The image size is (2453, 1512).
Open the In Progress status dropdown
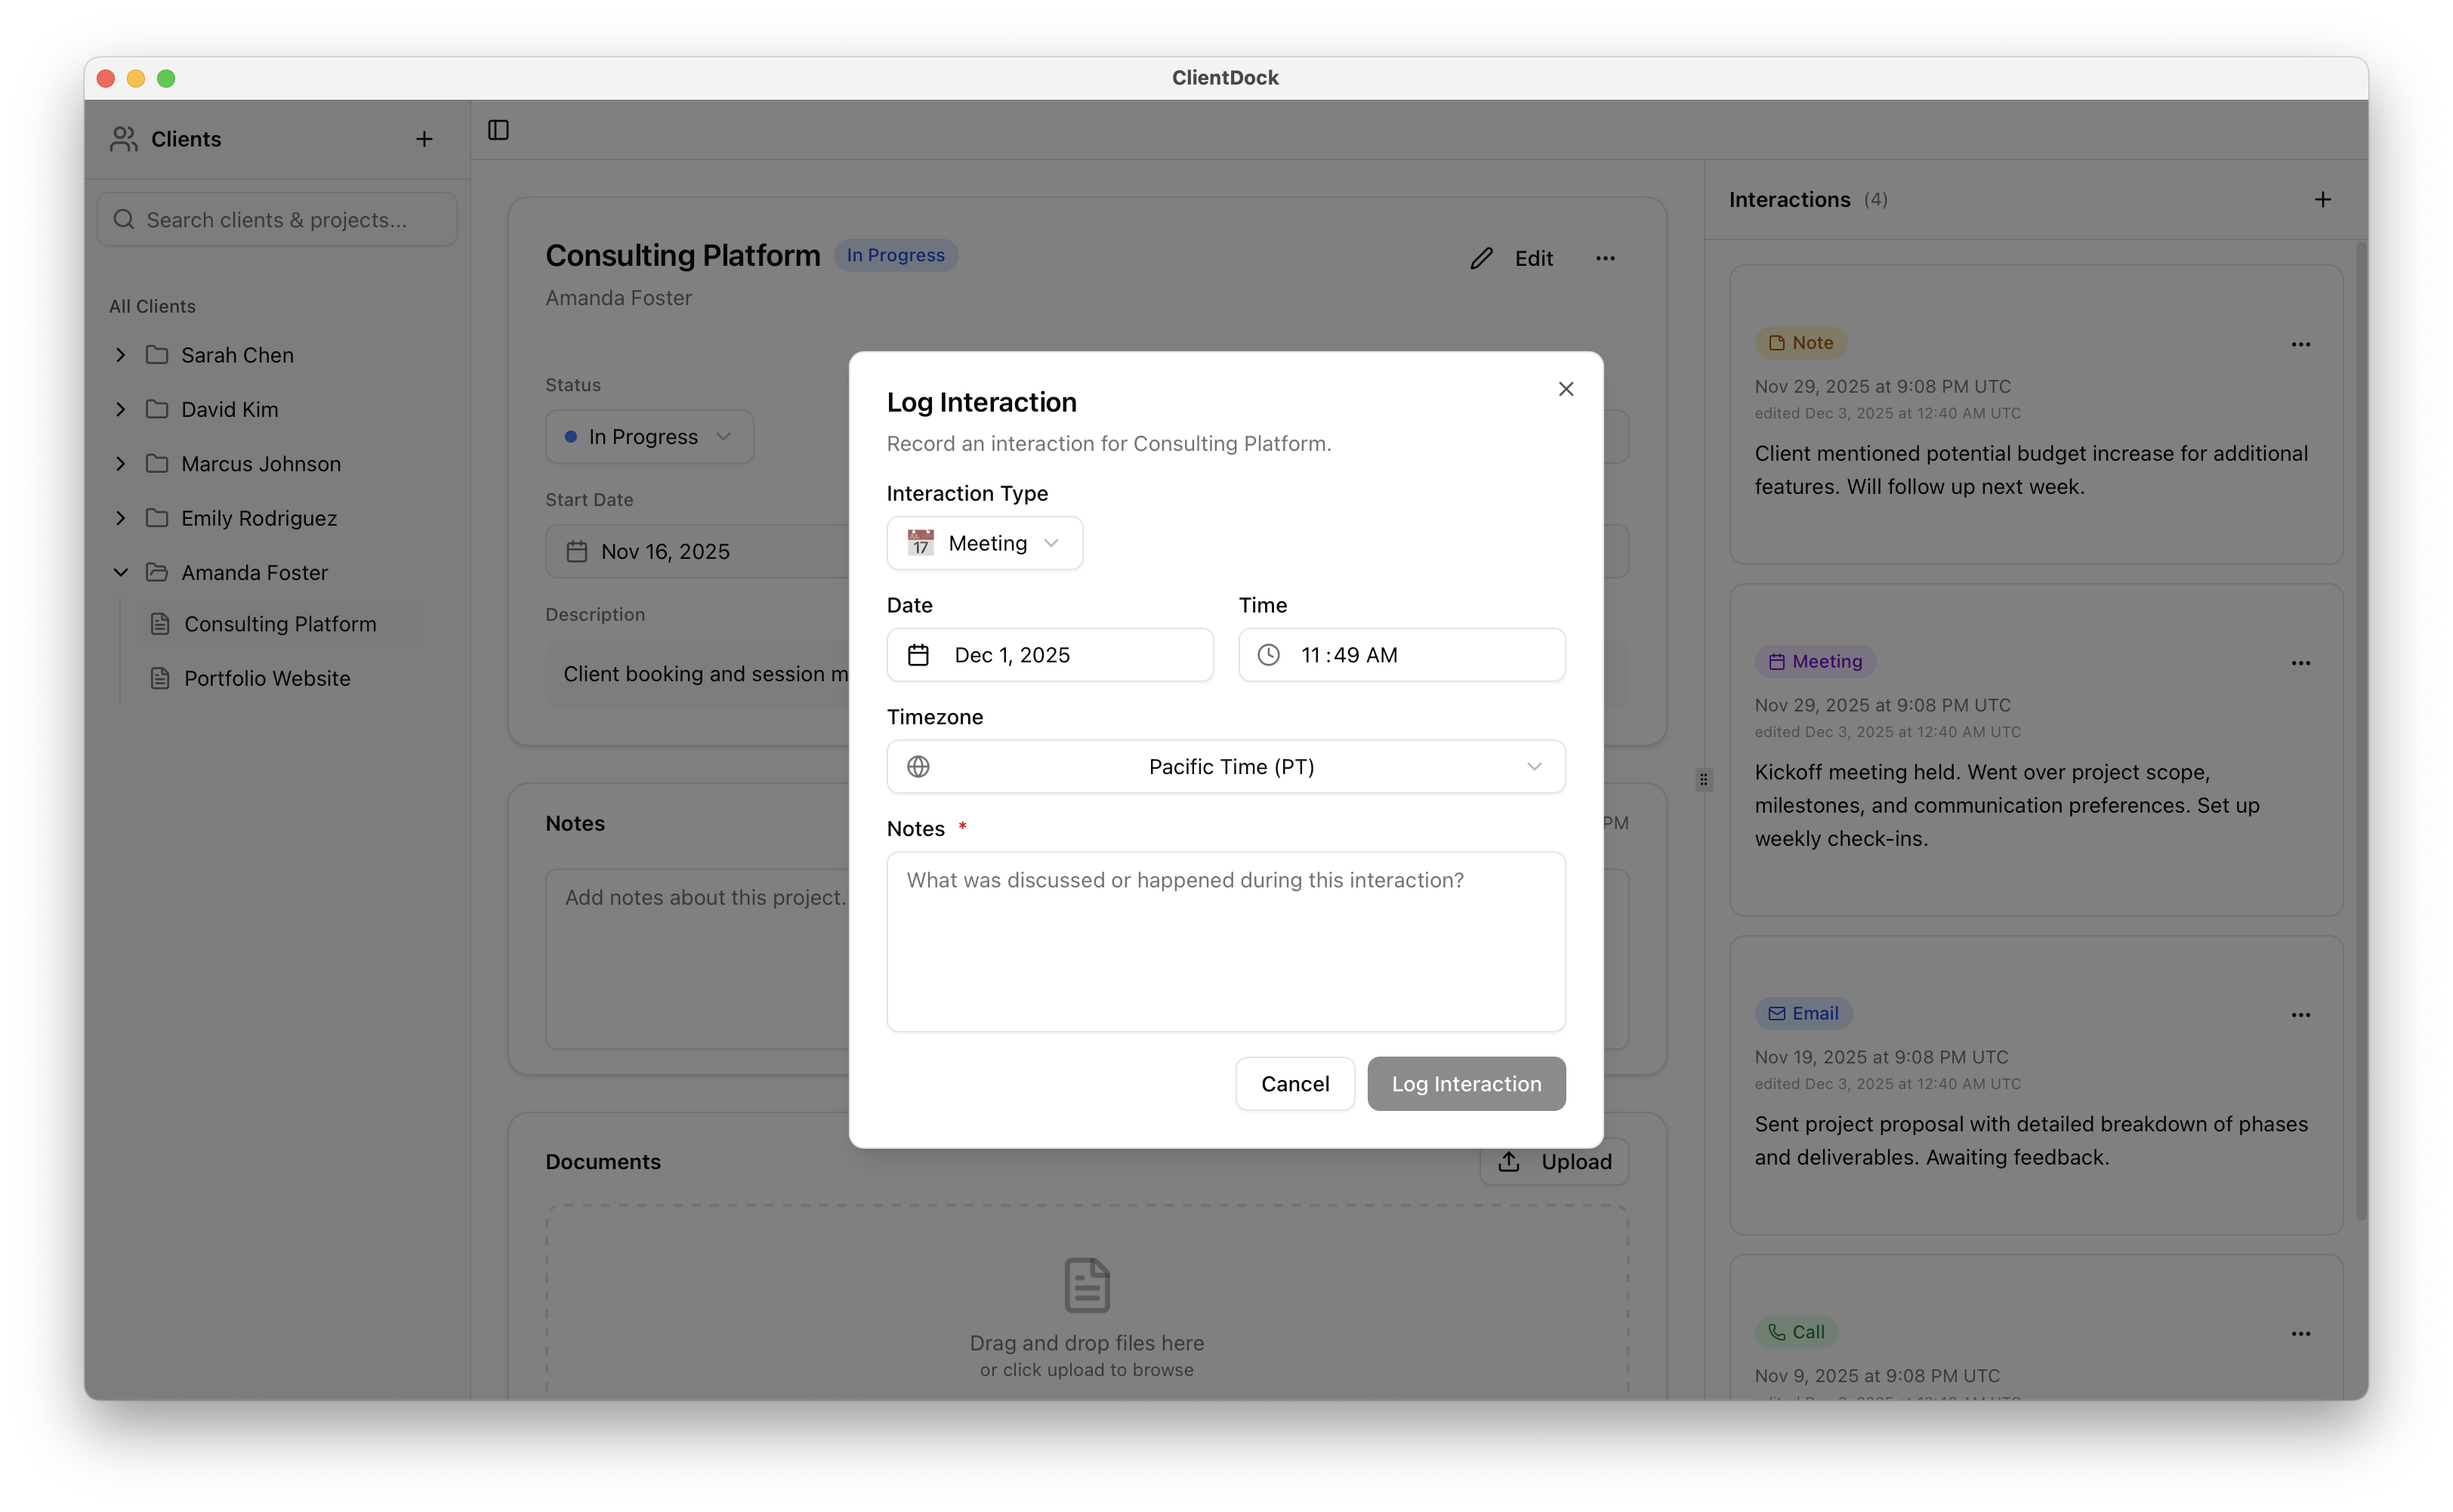tap(648, 436)
